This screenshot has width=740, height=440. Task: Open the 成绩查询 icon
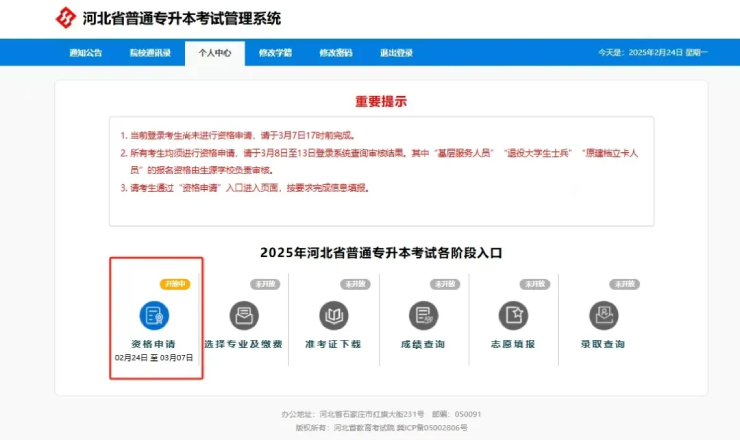pyautogui.click(x=424, y=316)
